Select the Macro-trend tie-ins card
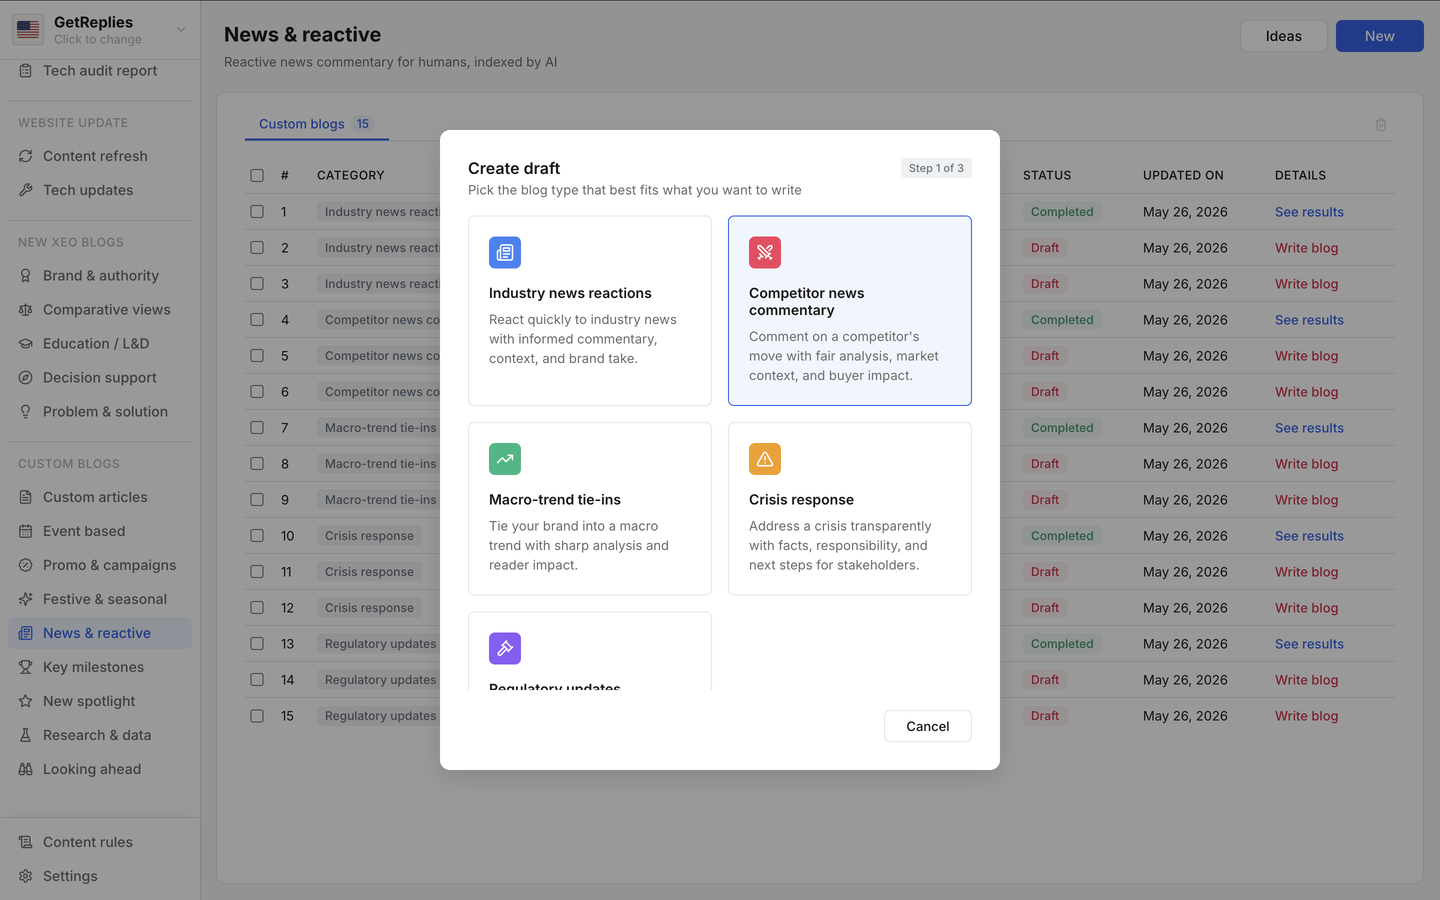 point(590,508)
